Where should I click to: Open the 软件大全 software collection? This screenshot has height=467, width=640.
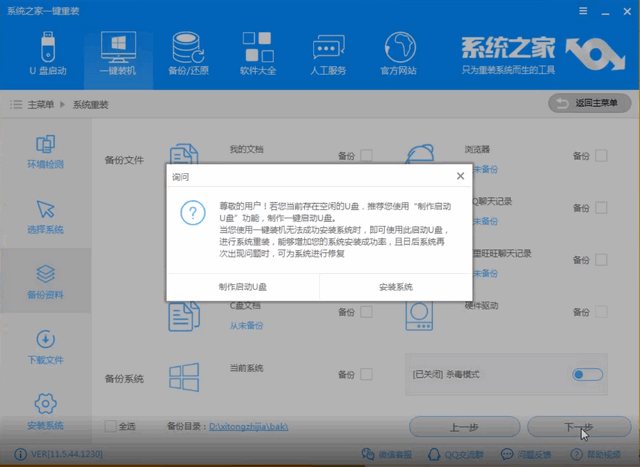pos(258,53)
